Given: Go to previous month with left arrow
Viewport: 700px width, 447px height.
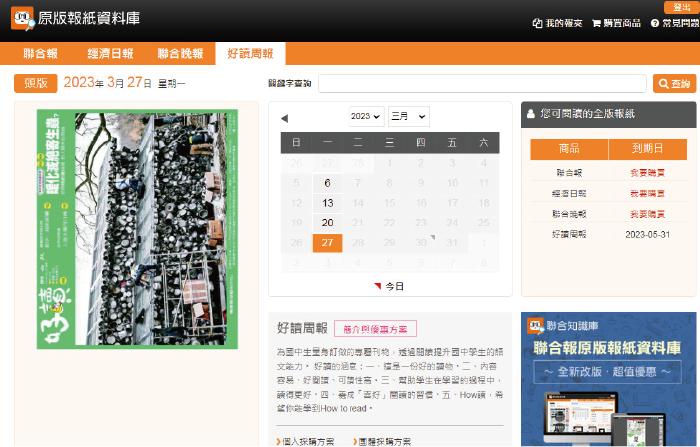Looking at the screenshot, I should tap(284, 118).
